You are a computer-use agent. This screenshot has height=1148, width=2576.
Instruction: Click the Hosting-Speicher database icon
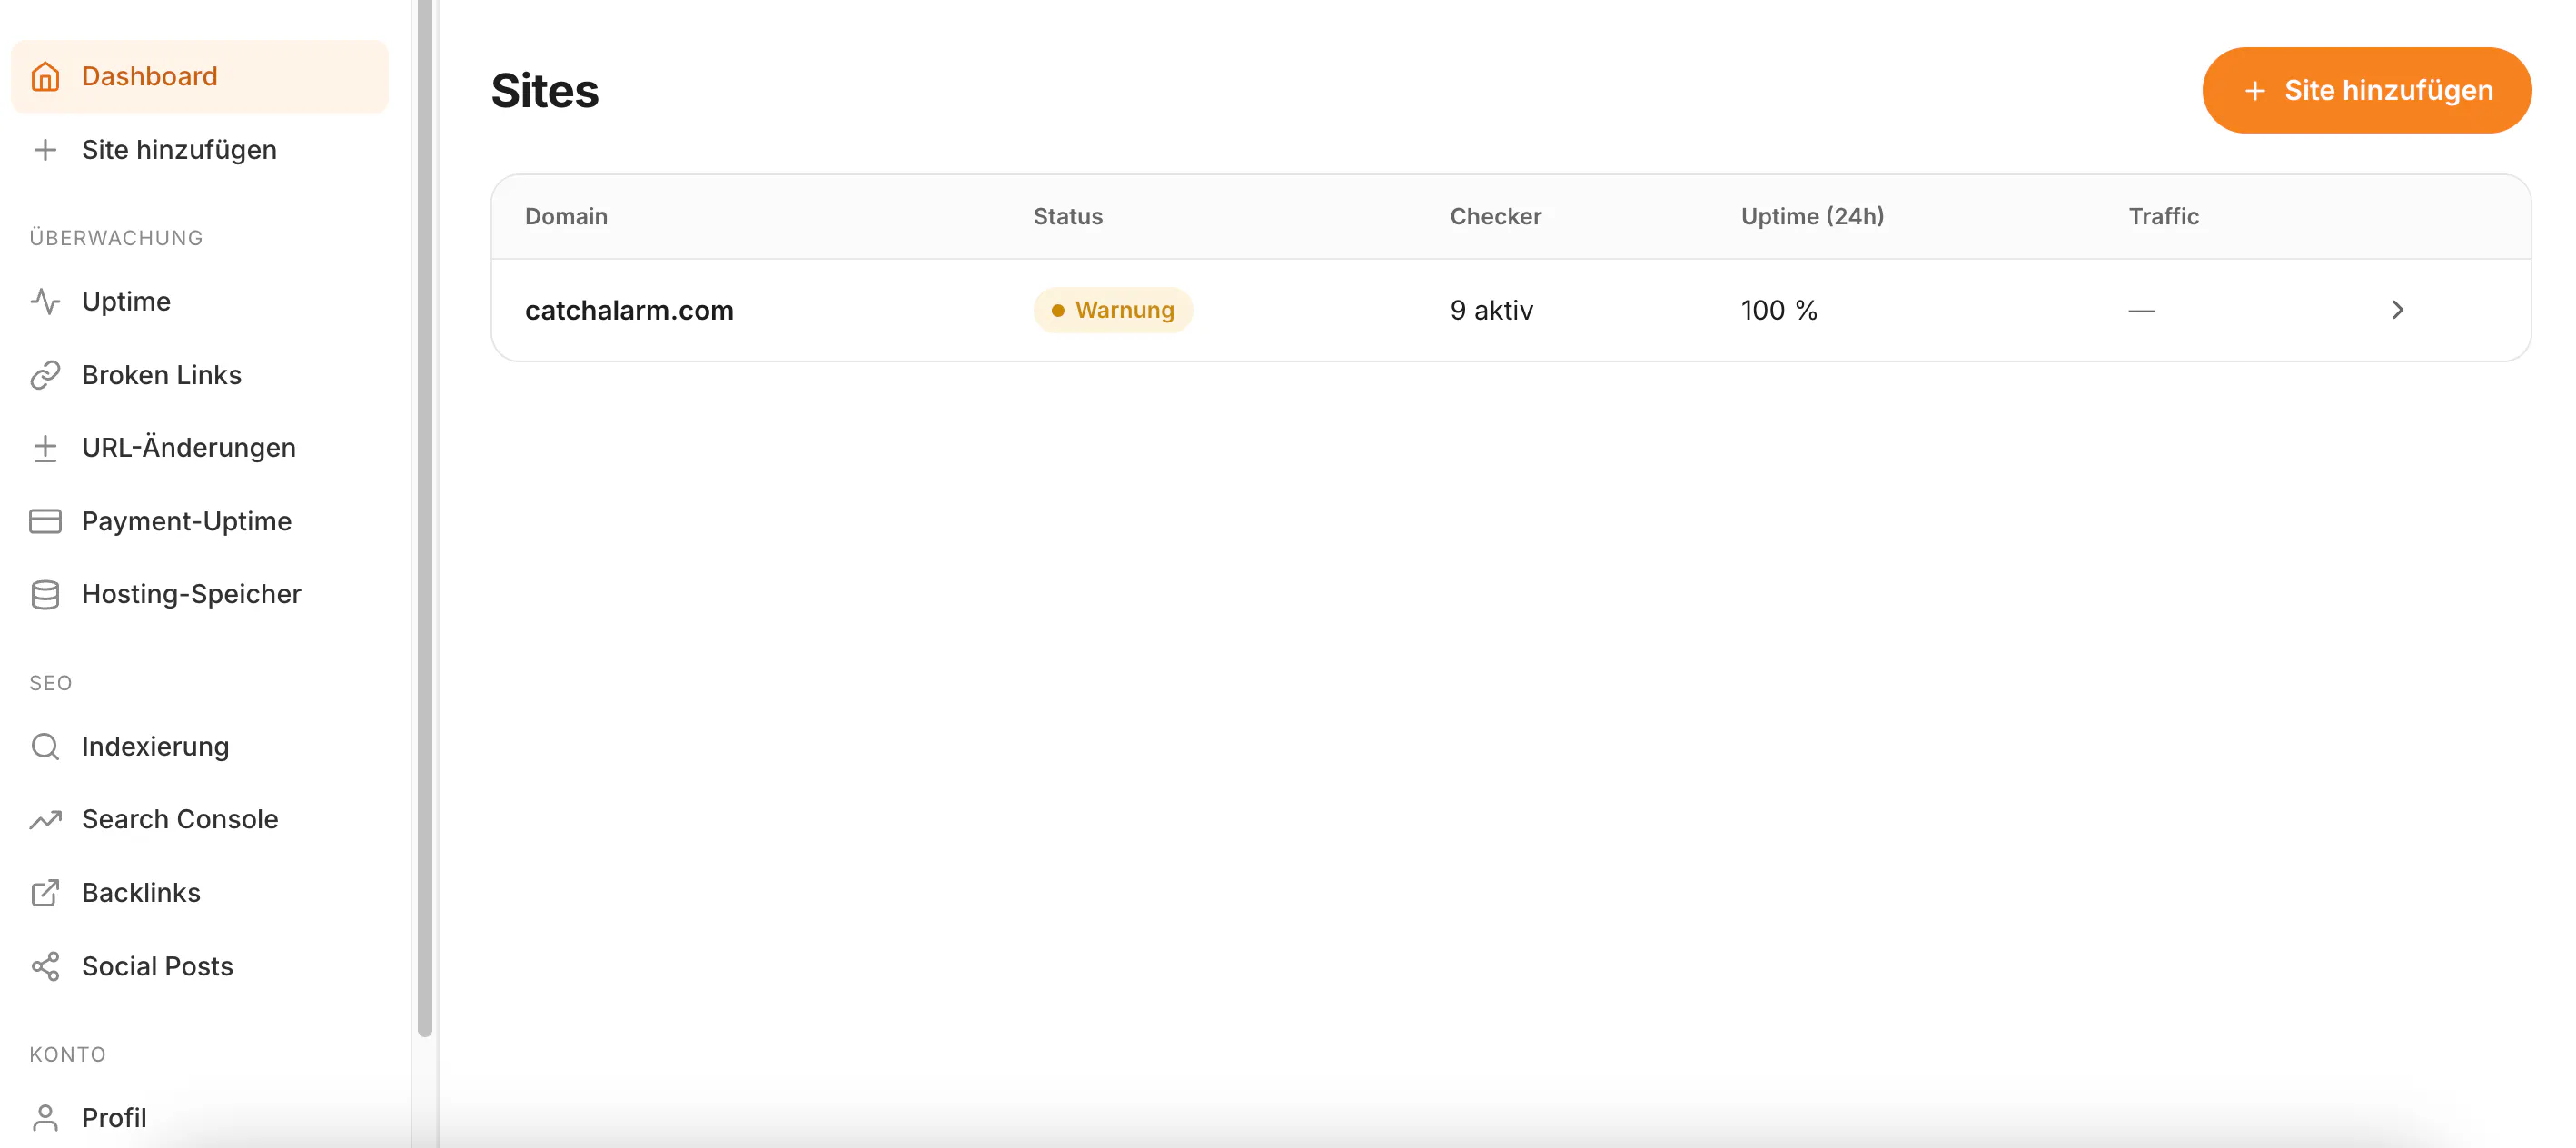(x=45, y=594)
